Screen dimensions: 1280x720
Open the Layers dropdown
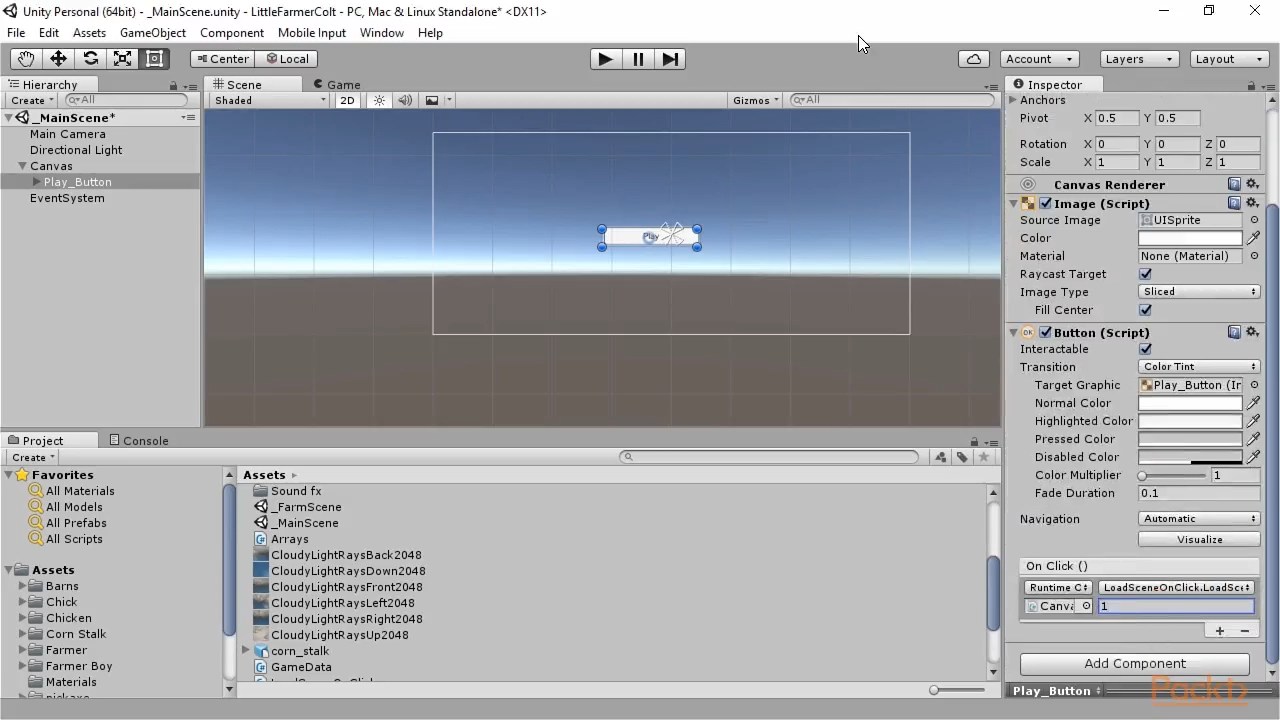click(x=1139, y=59)
